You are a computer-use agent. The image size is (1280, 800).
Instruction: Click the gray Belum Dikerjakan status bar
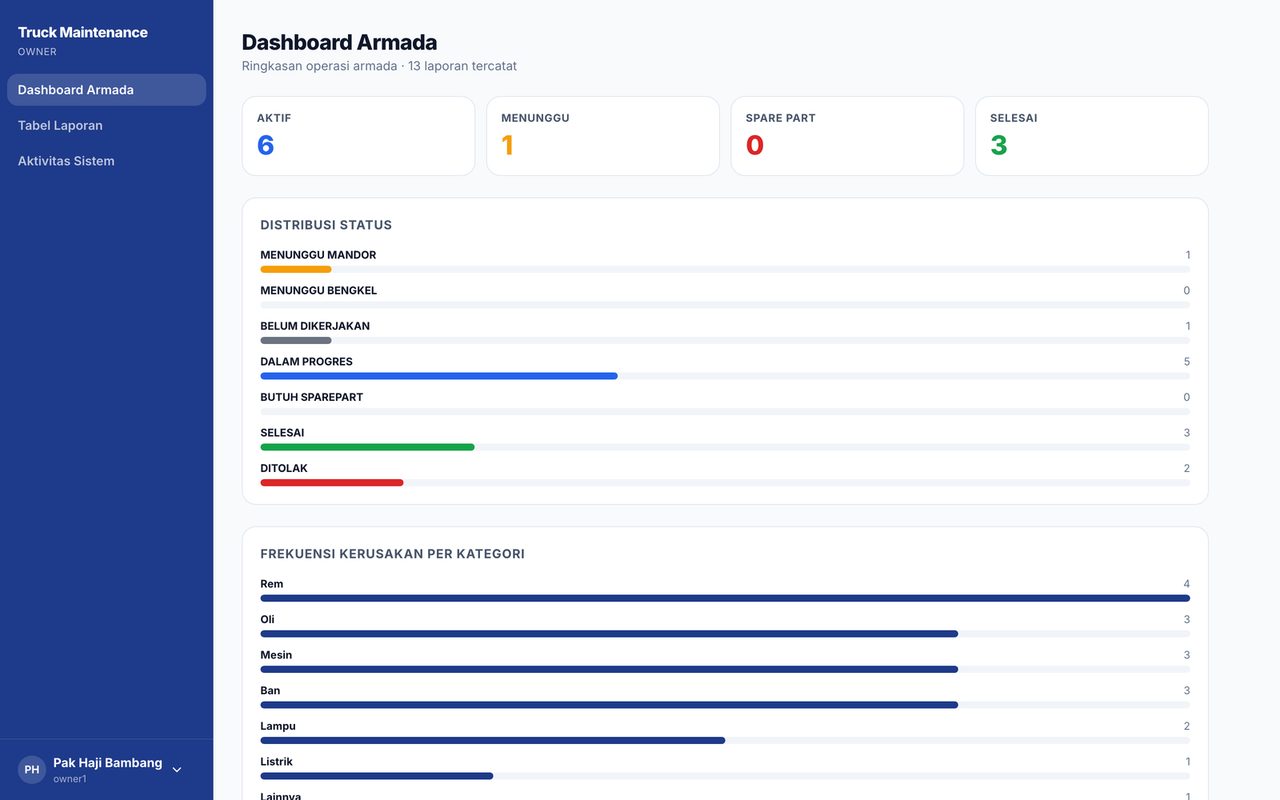pyautogui.click(x=296, y=340)
